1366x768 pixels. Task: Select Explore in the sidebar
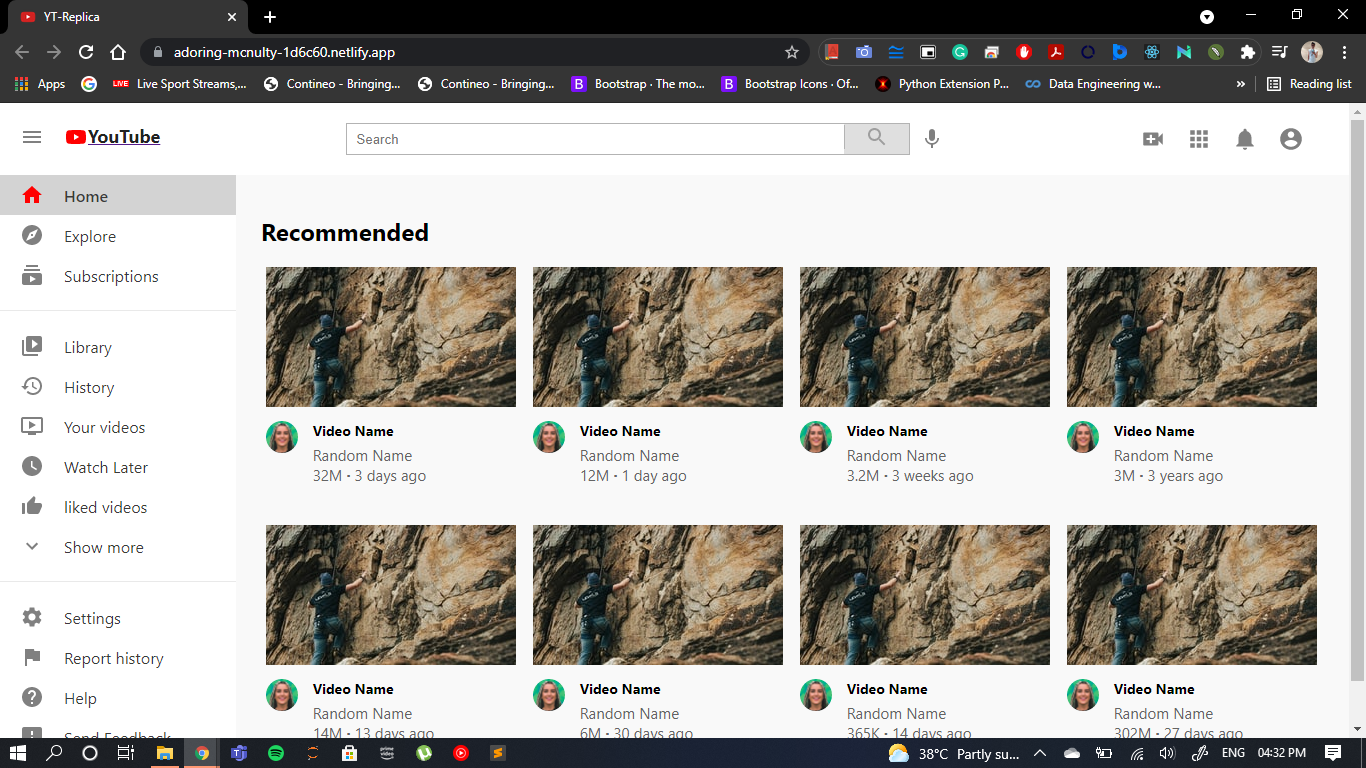(118, 236)
